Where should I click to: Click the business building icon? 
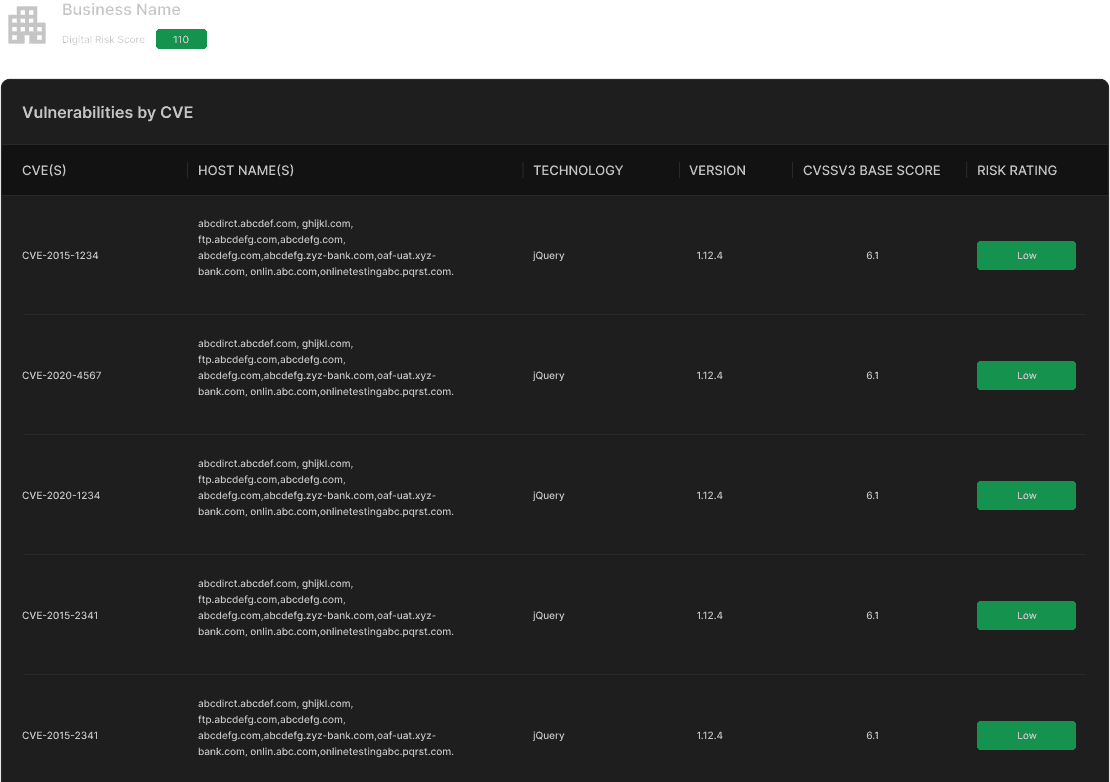(27, 25)
